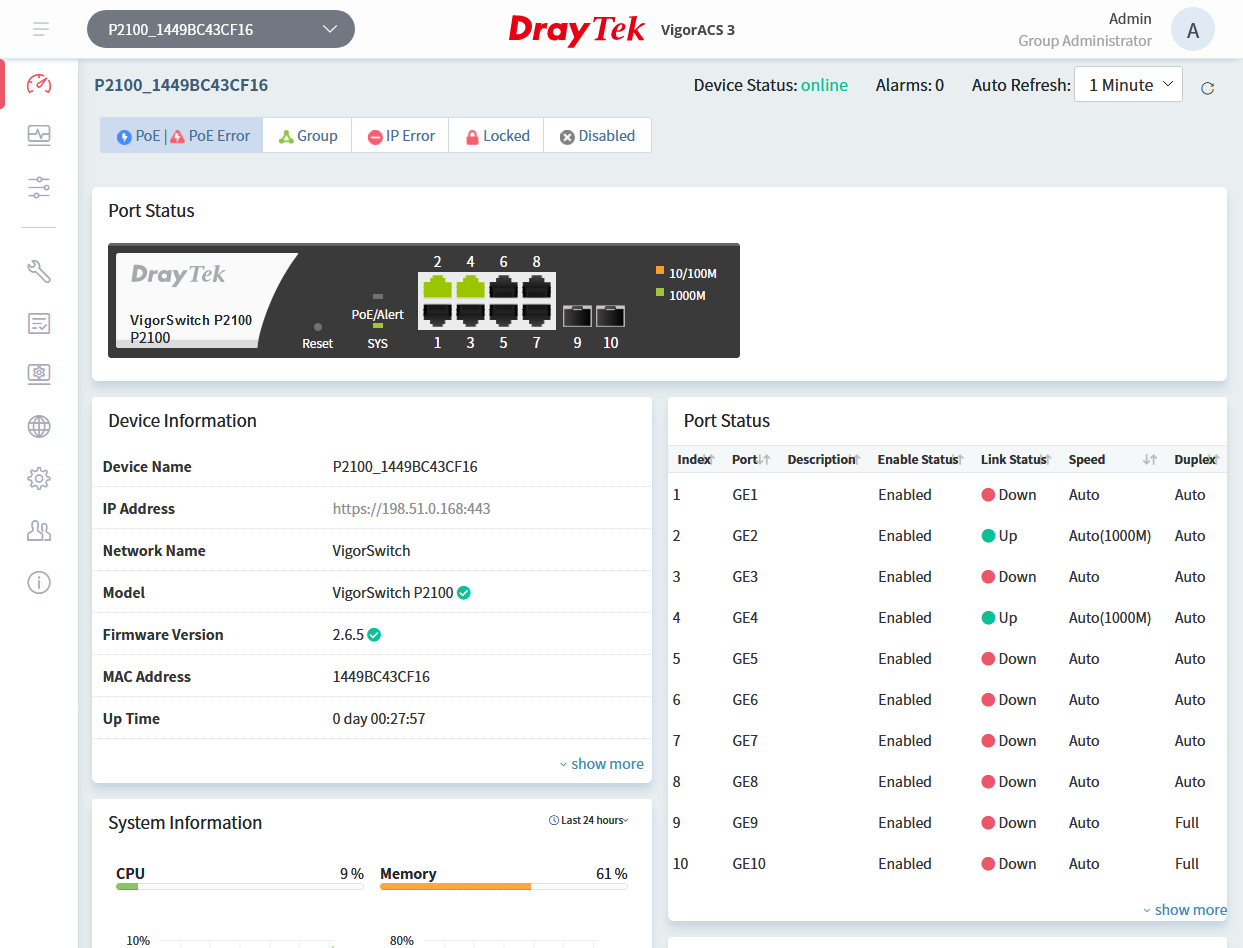Expand the Last 24 hours time range
This screenshot has width=1243, height=948.
click(589, 821)
